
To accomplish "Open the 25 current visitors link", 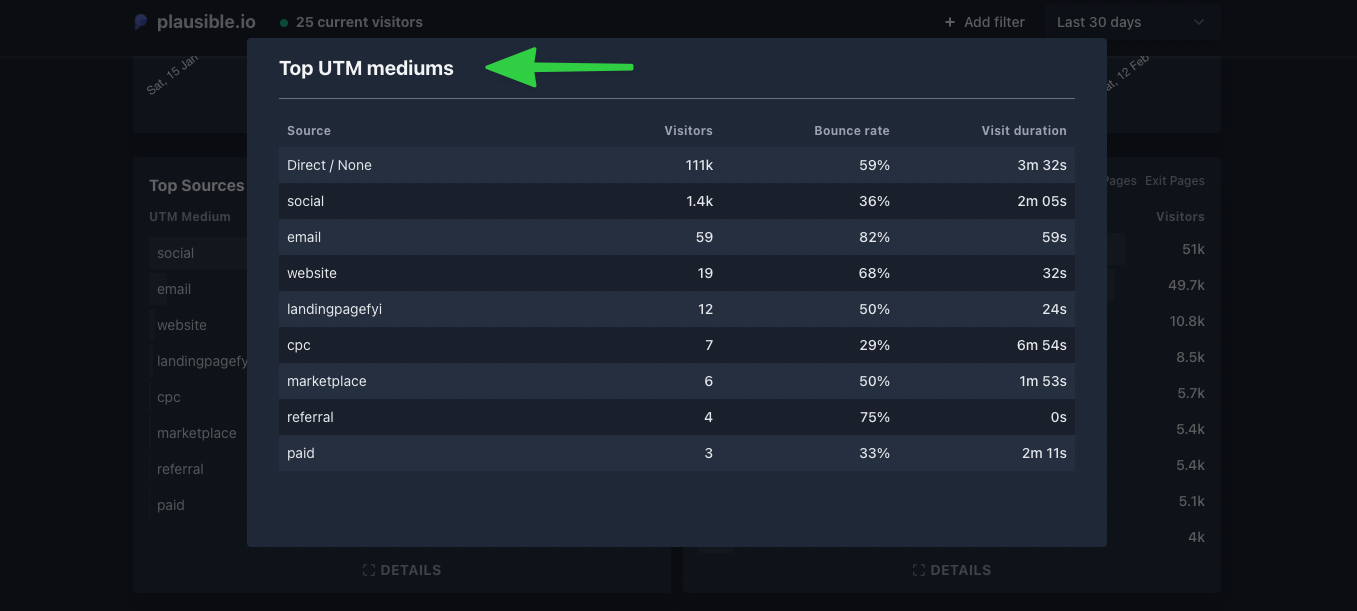I will click(359, 22).
